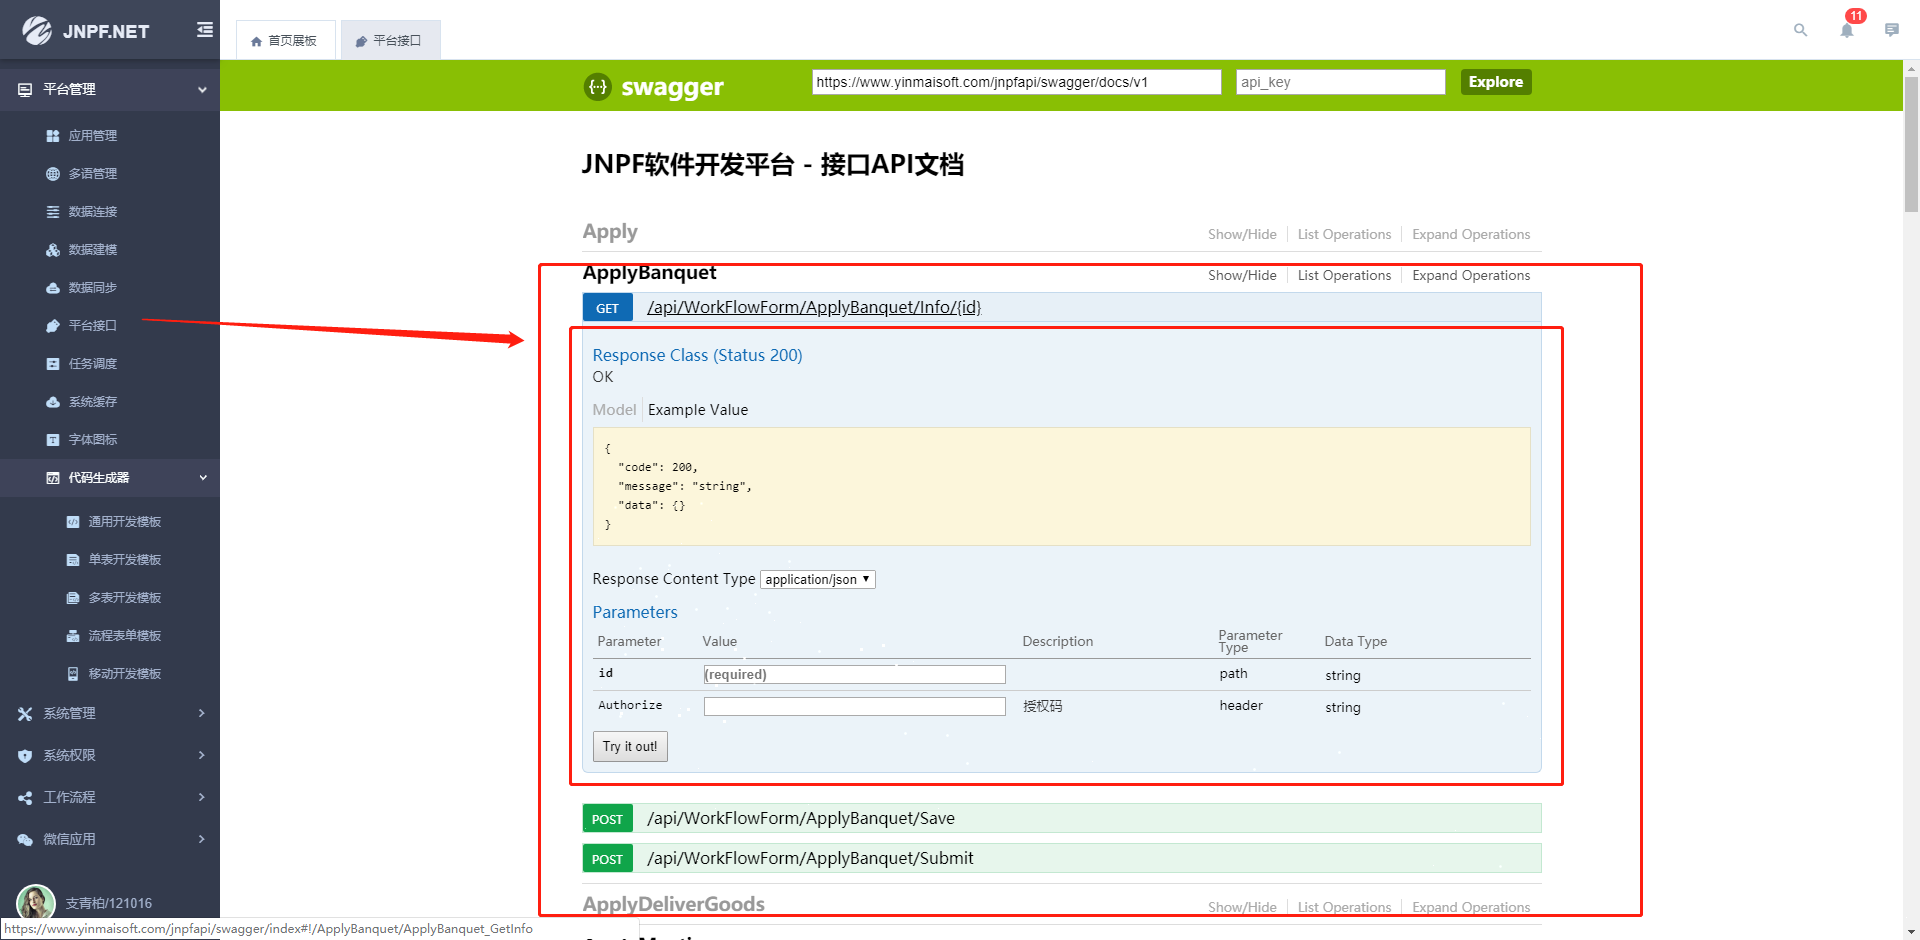The image size is (1920, 940).
Task: Open the notifications bell icon
Action: coord(1846,30)
